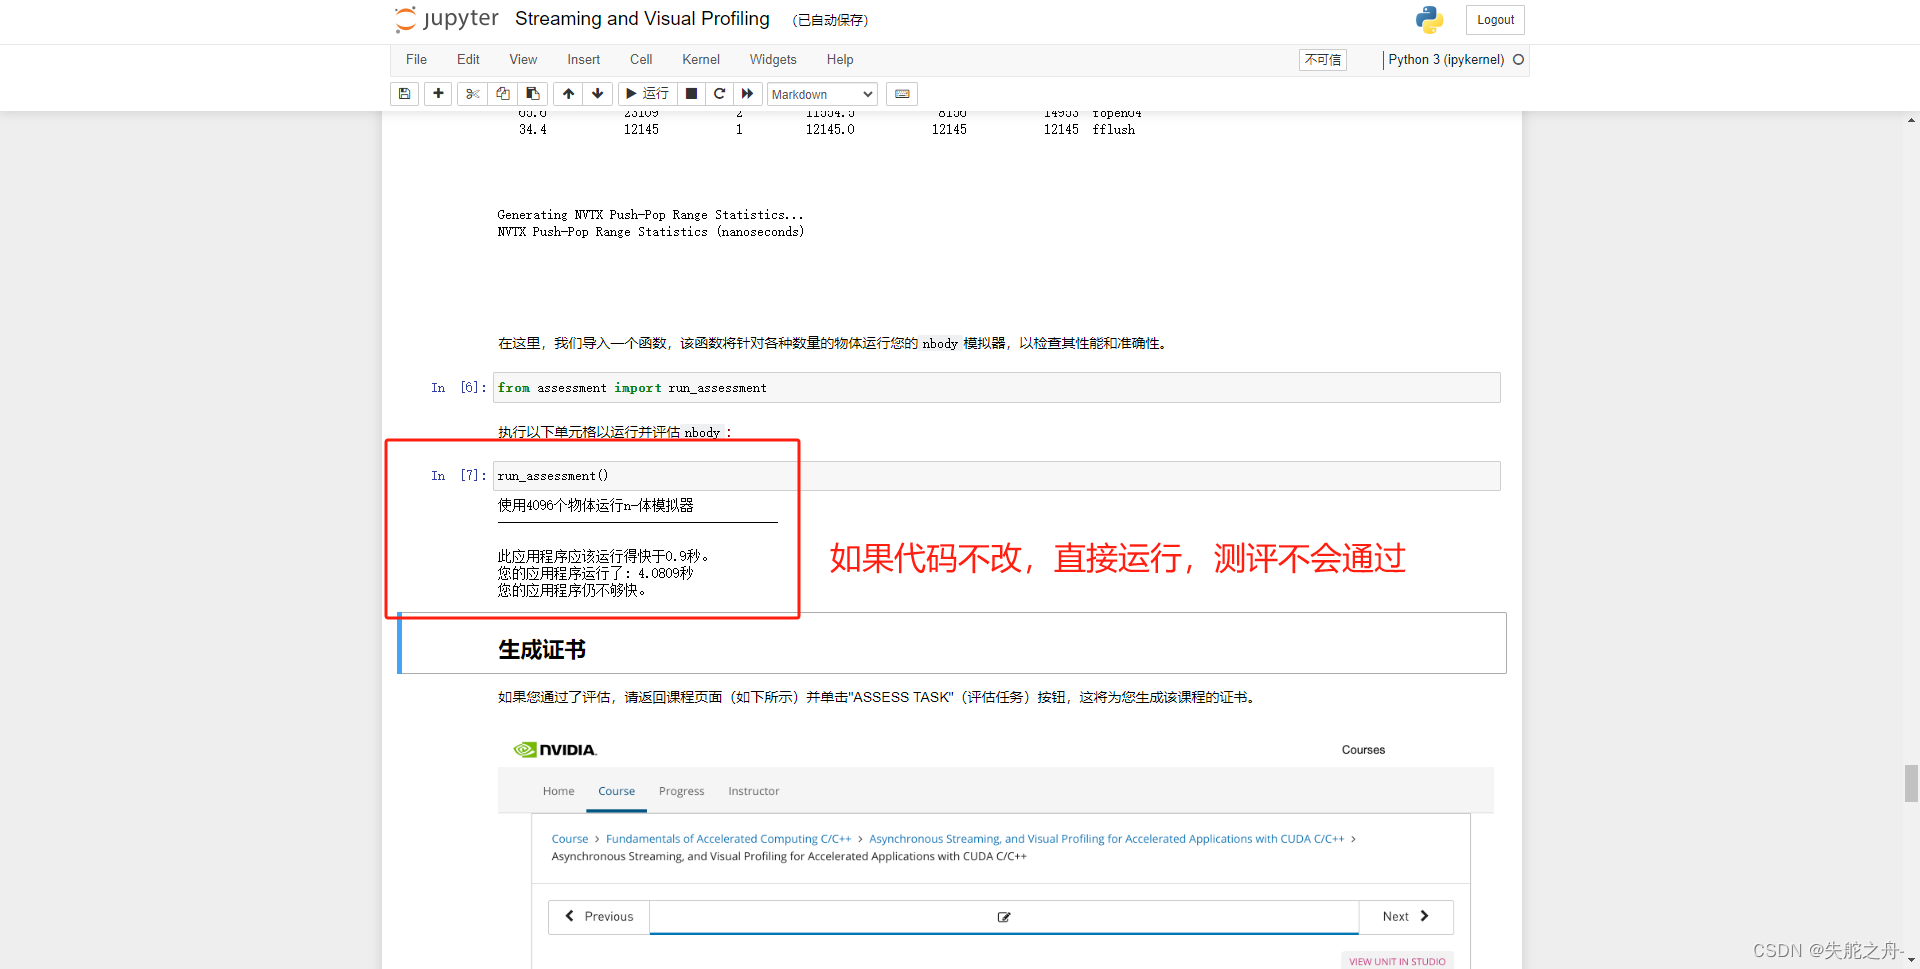This screenshot has height=969, width=1920.
Task: Select the from assessment import code cell
Action: [996, 388]
